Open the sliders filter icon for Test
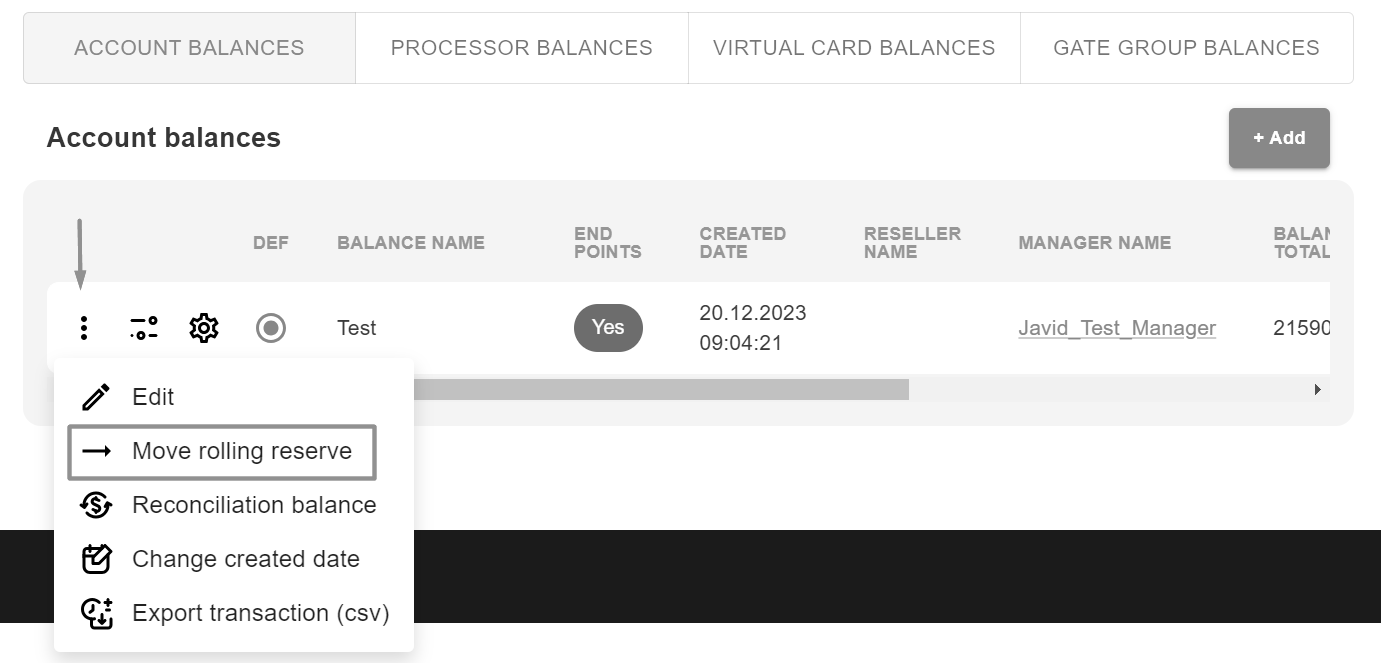This screenshot has height=663, width=1381. coord(144,328)
